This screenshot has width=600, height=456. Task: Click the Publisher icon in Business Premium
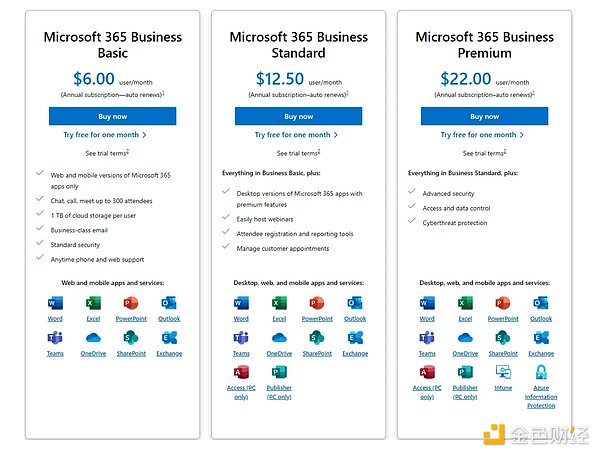[x=465, y=372]
